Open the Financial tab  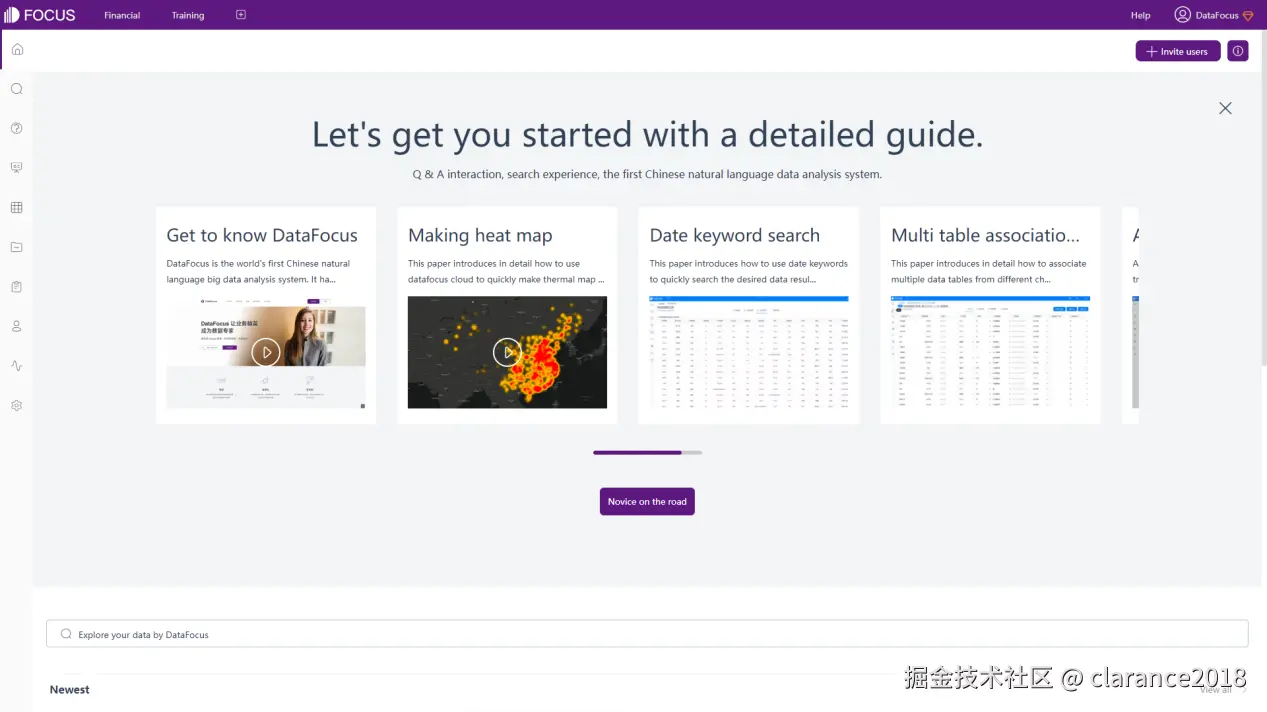122,16
